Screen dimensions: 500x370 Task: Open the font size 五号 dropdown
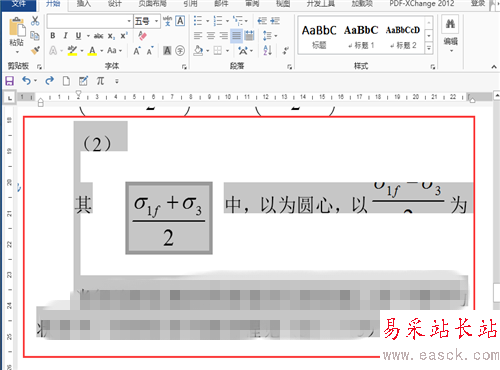[157, 21]
